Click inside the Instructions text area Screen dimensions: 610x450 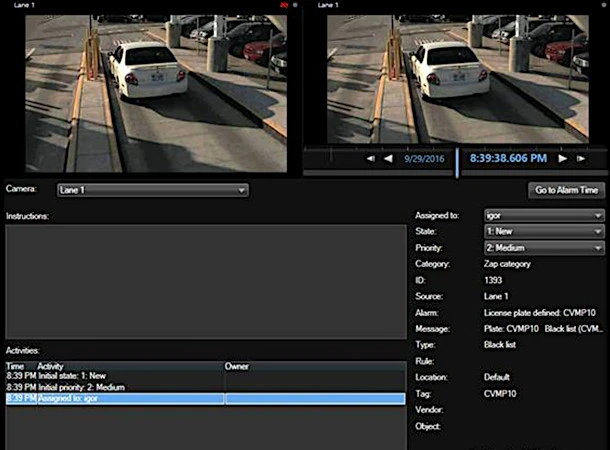click(206, 282)
